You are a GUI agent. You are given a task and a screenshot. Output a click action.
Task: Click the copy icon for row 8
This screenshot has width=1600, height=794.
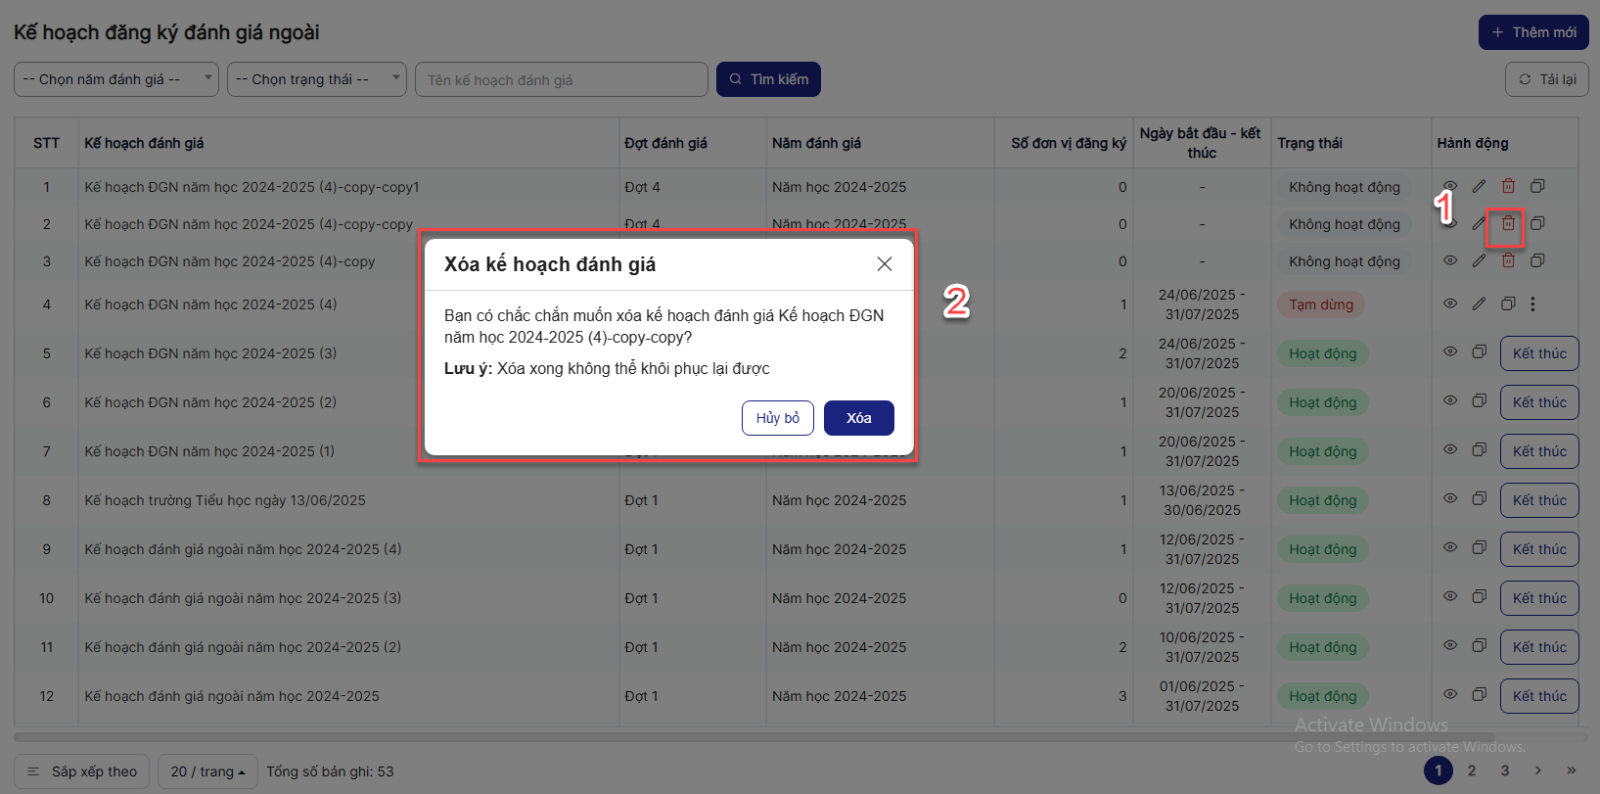click(x=1479, y=499)
